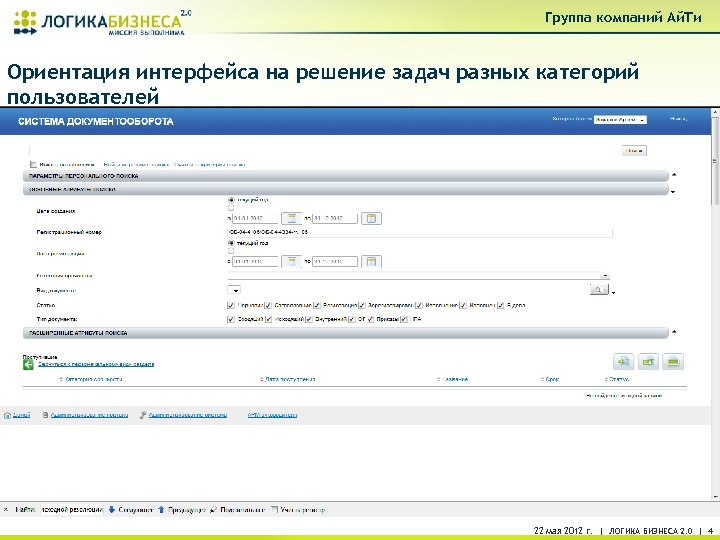Open the user selector dropdown in blue header
Image resolution: width=720 pixels, height=540 pixels.
tap(620, 120)
